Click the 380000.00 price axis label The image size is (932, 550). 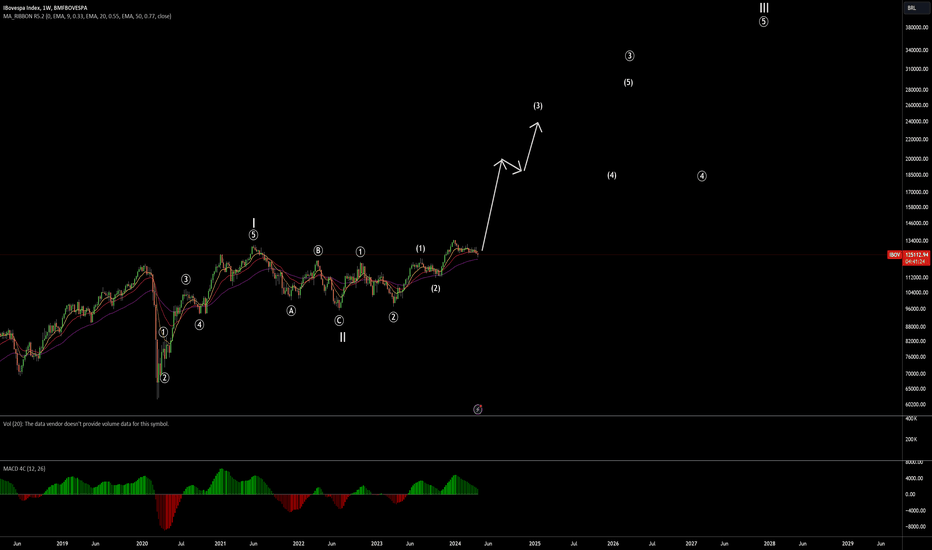[917, 27]
